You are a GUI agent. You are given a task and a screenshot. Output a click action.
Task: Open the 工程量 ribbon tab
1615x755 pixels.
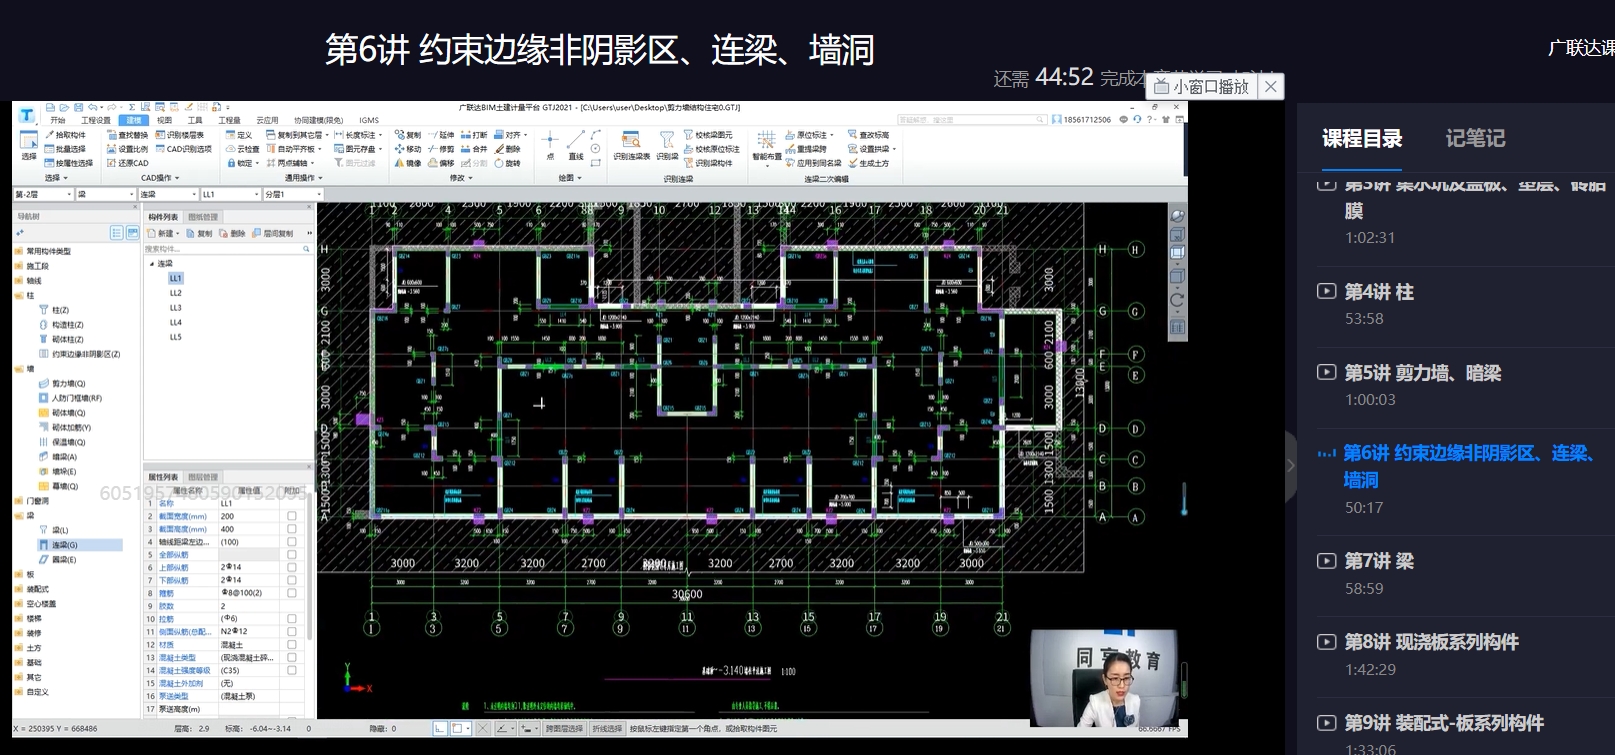tap(230, 120)
